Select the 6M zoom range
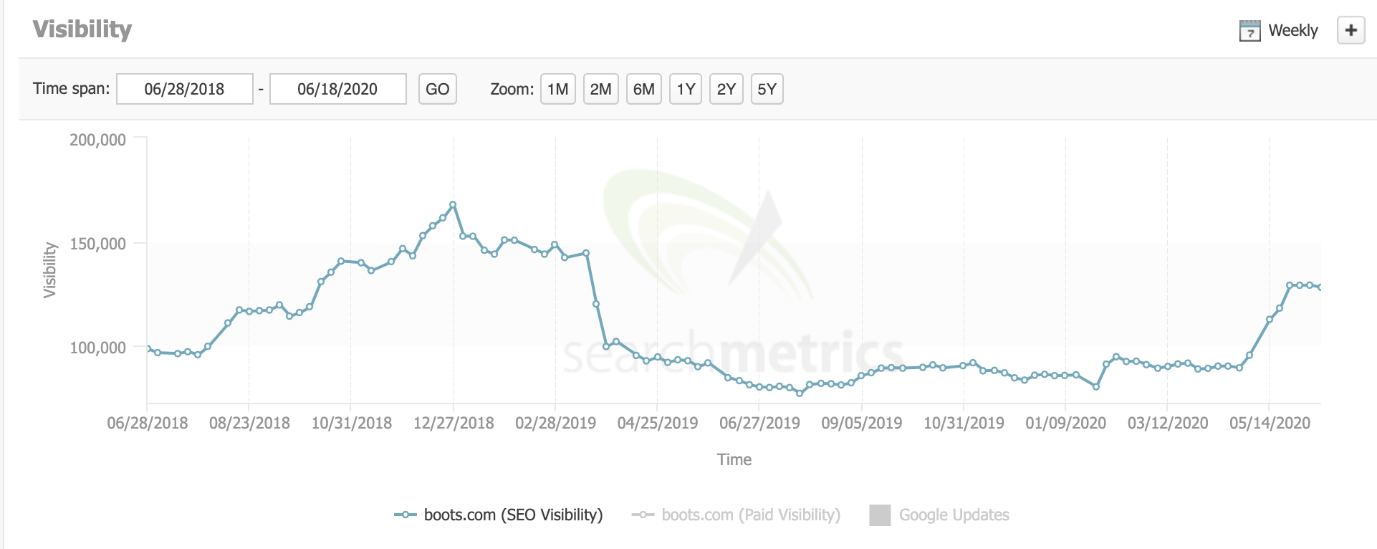This screenshot has height=549, width=1377. point(644,89)
